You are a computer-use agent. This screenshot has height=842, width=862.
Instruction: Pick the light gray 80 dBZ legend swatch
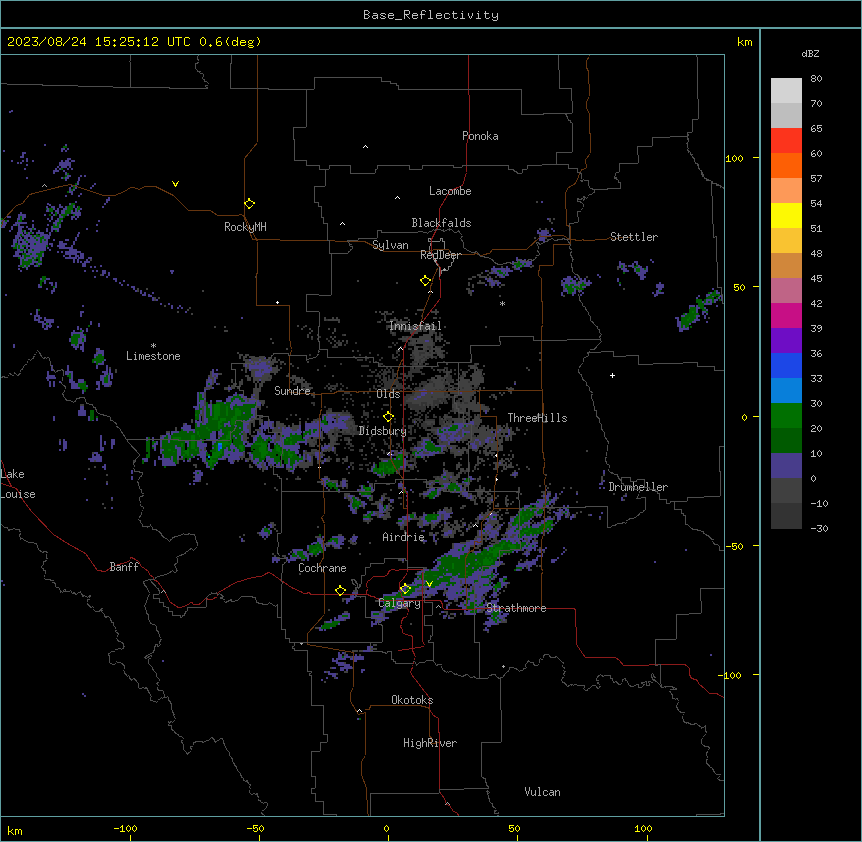tap(786, 91)
